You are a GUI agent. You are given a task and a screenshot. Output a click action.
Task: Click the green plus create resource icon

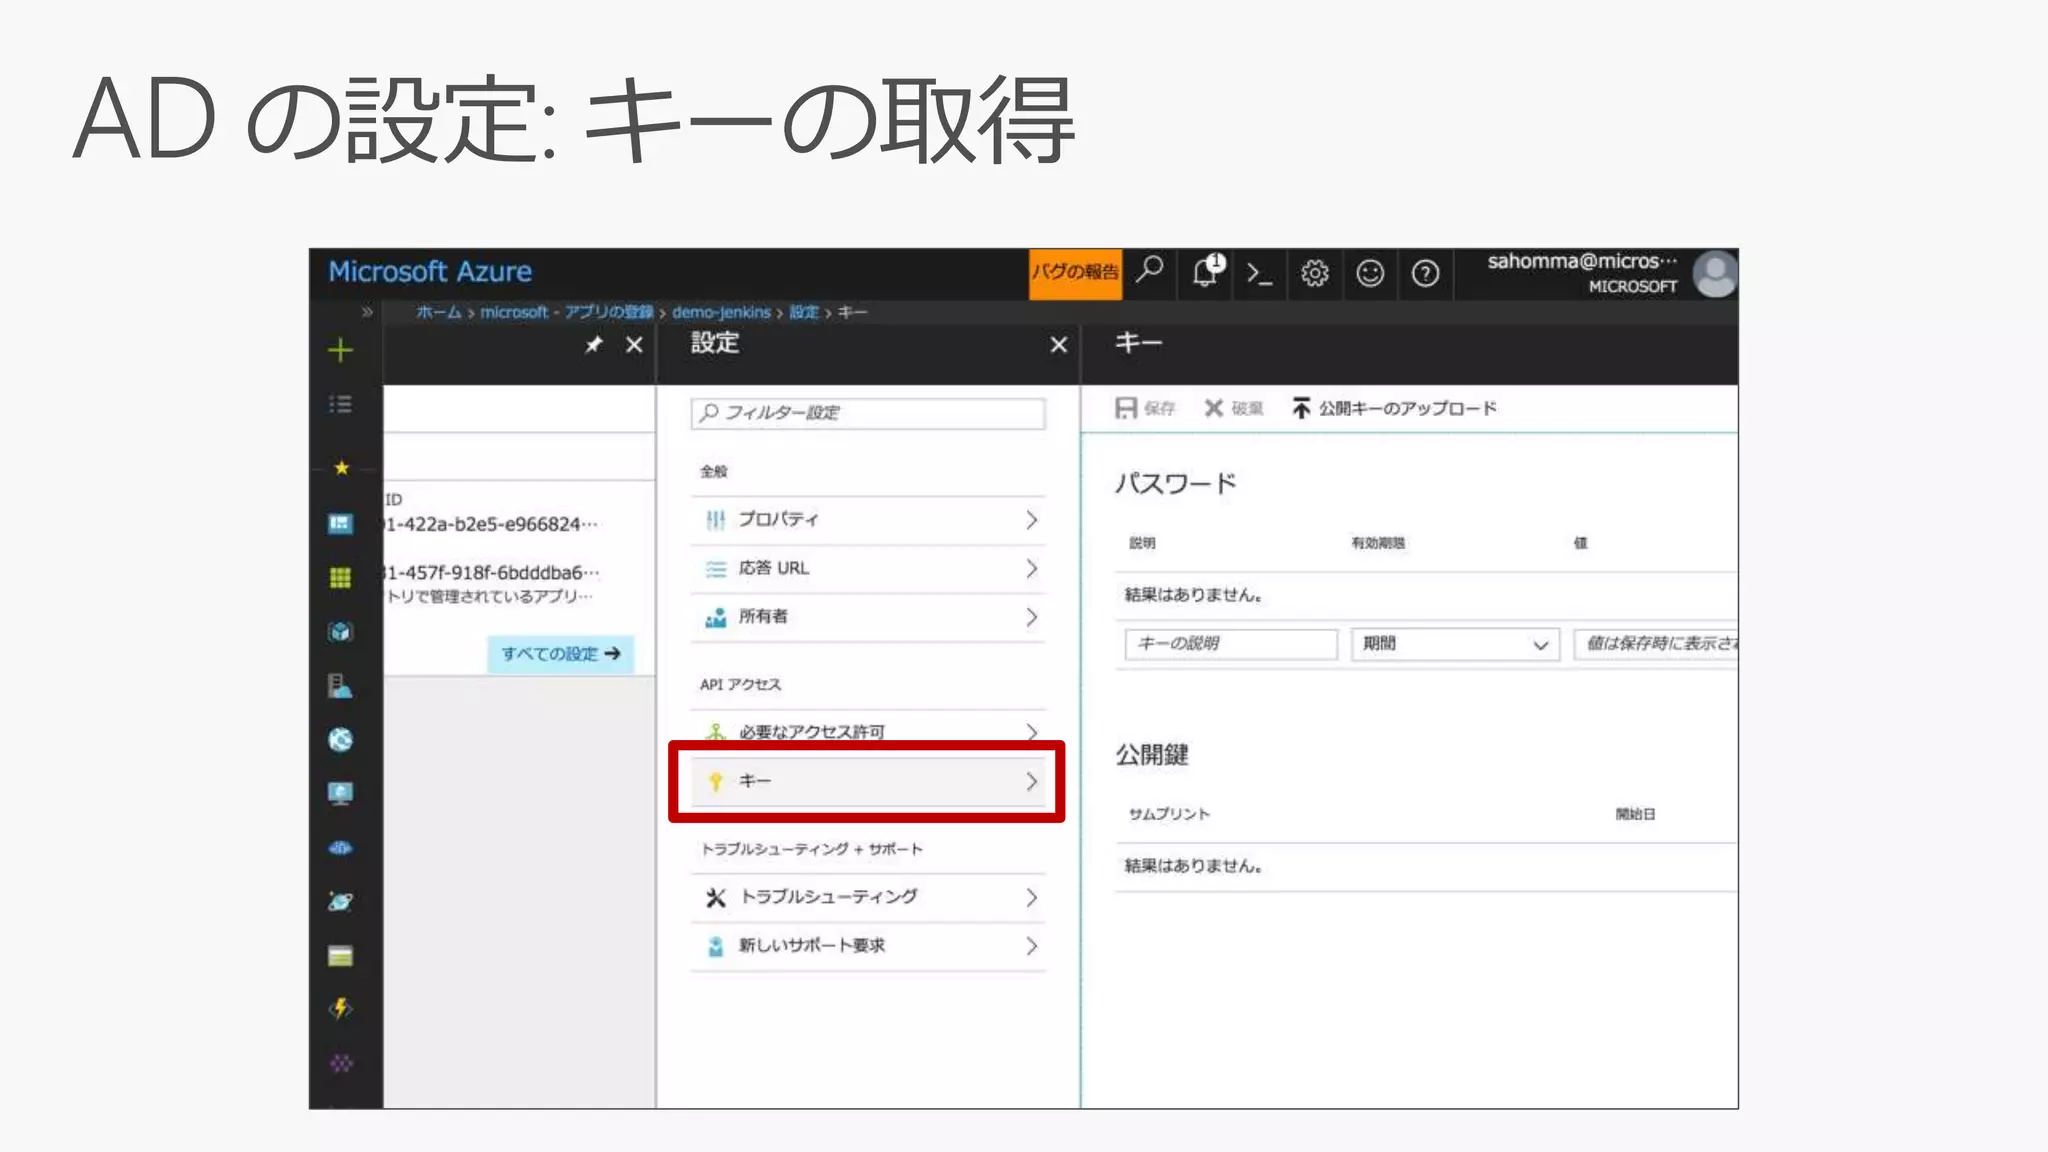coord(340,350)
